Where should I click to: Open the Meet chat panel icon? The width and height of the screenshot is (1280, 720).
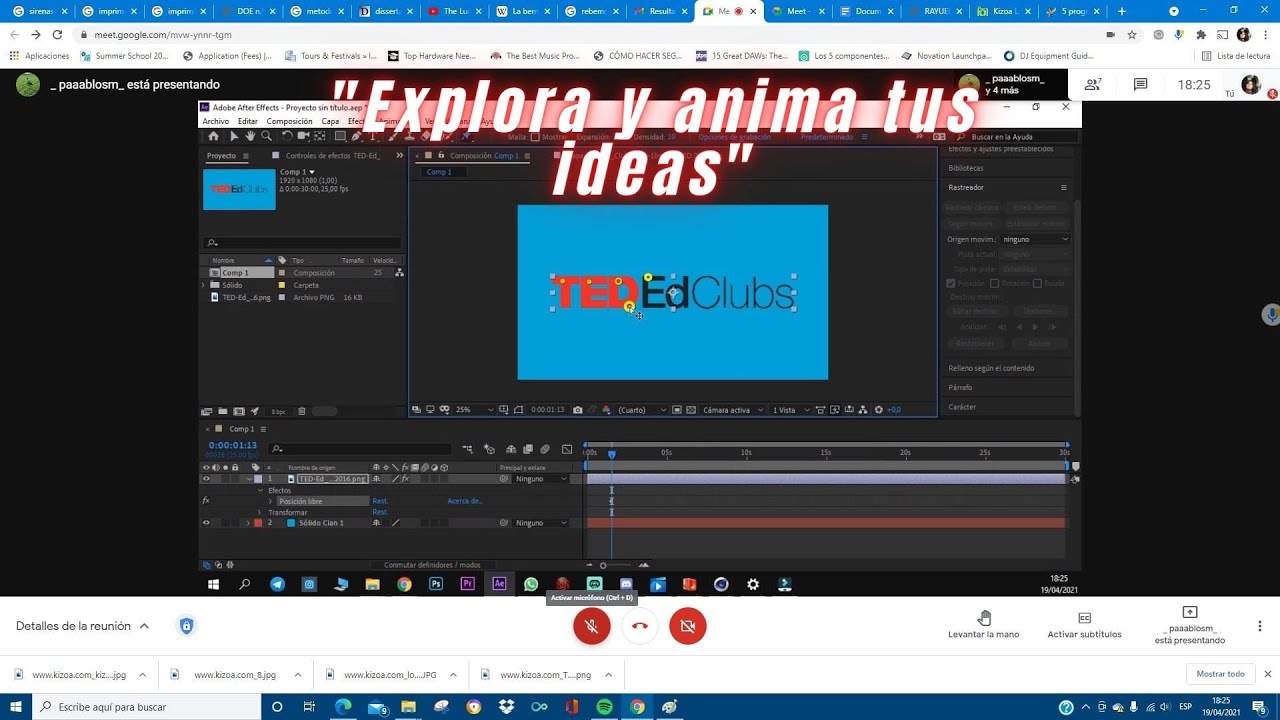pyautogui.click(x=1140, y=85)
